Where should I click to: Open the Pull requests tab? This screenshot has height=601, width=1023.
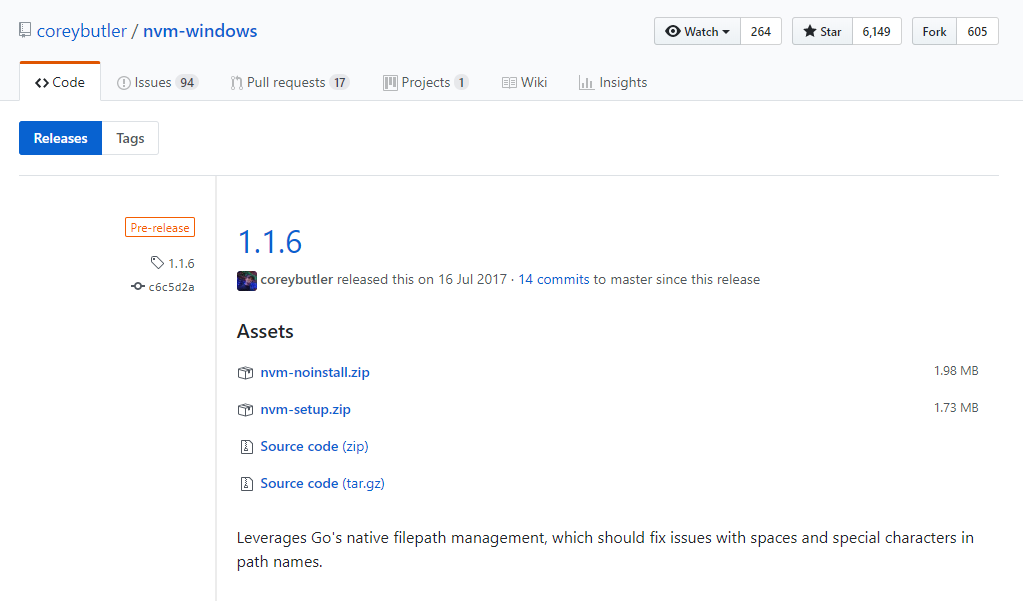289,82
